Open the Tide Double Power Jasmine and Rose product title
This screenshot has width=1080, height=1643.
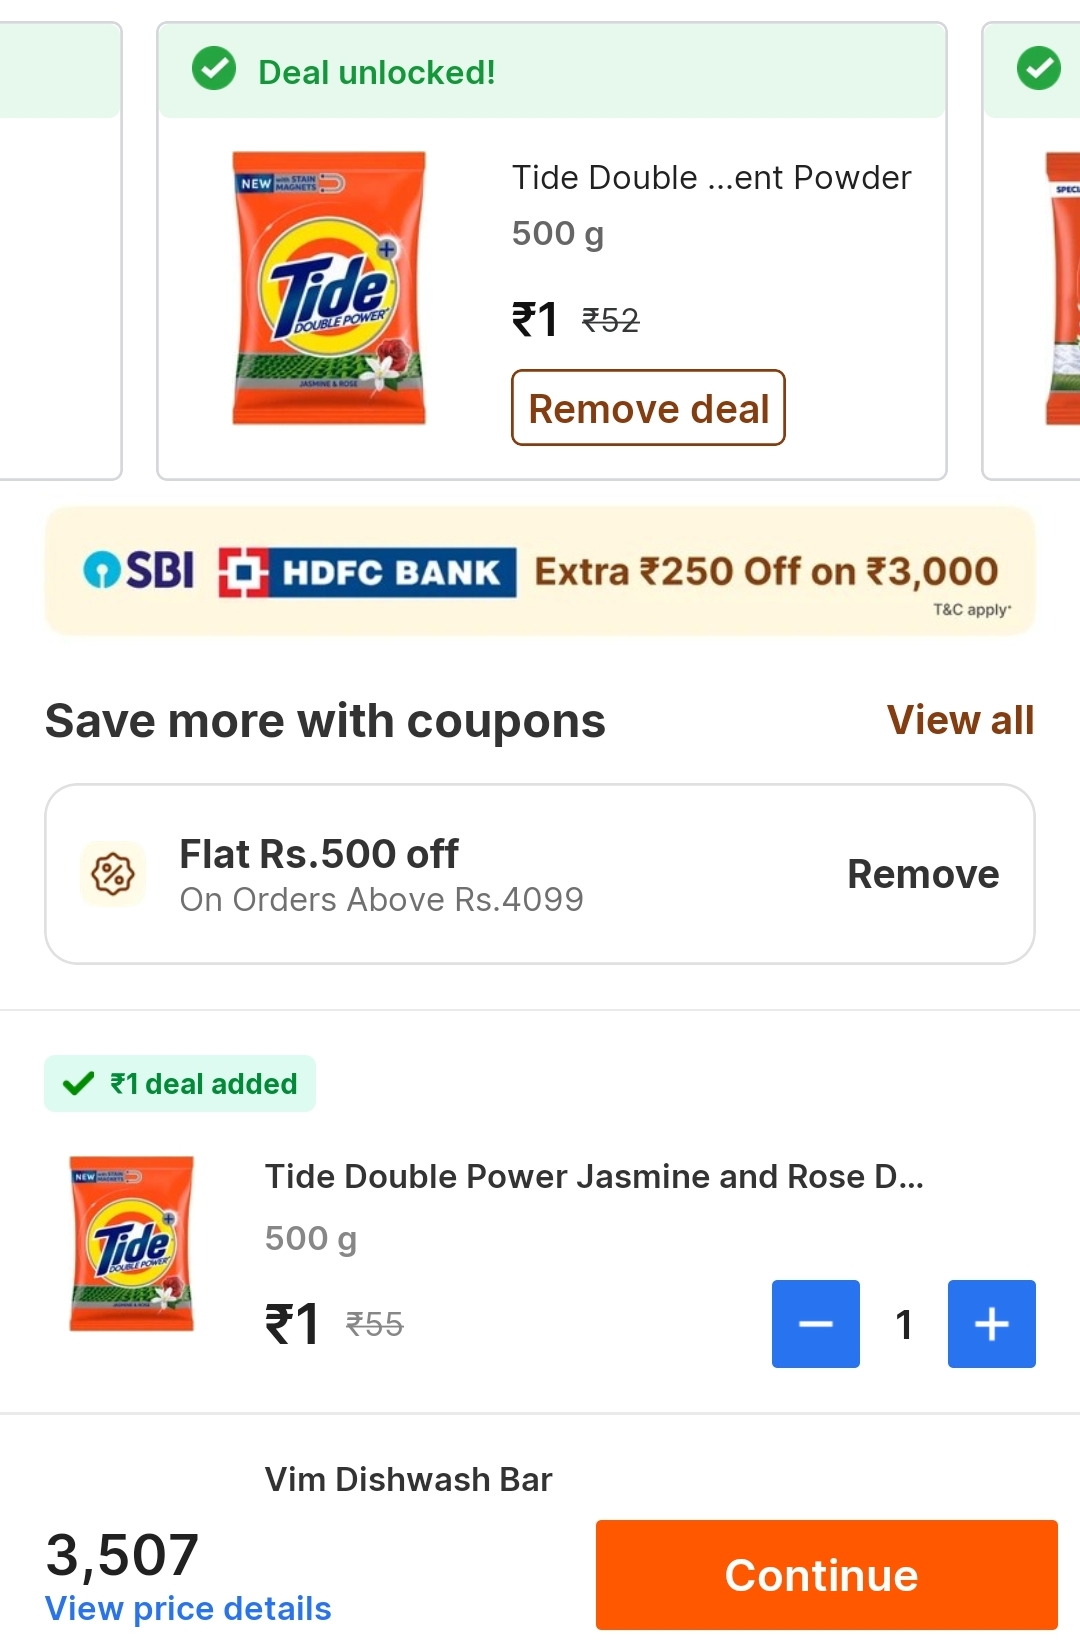[595, 1176]
